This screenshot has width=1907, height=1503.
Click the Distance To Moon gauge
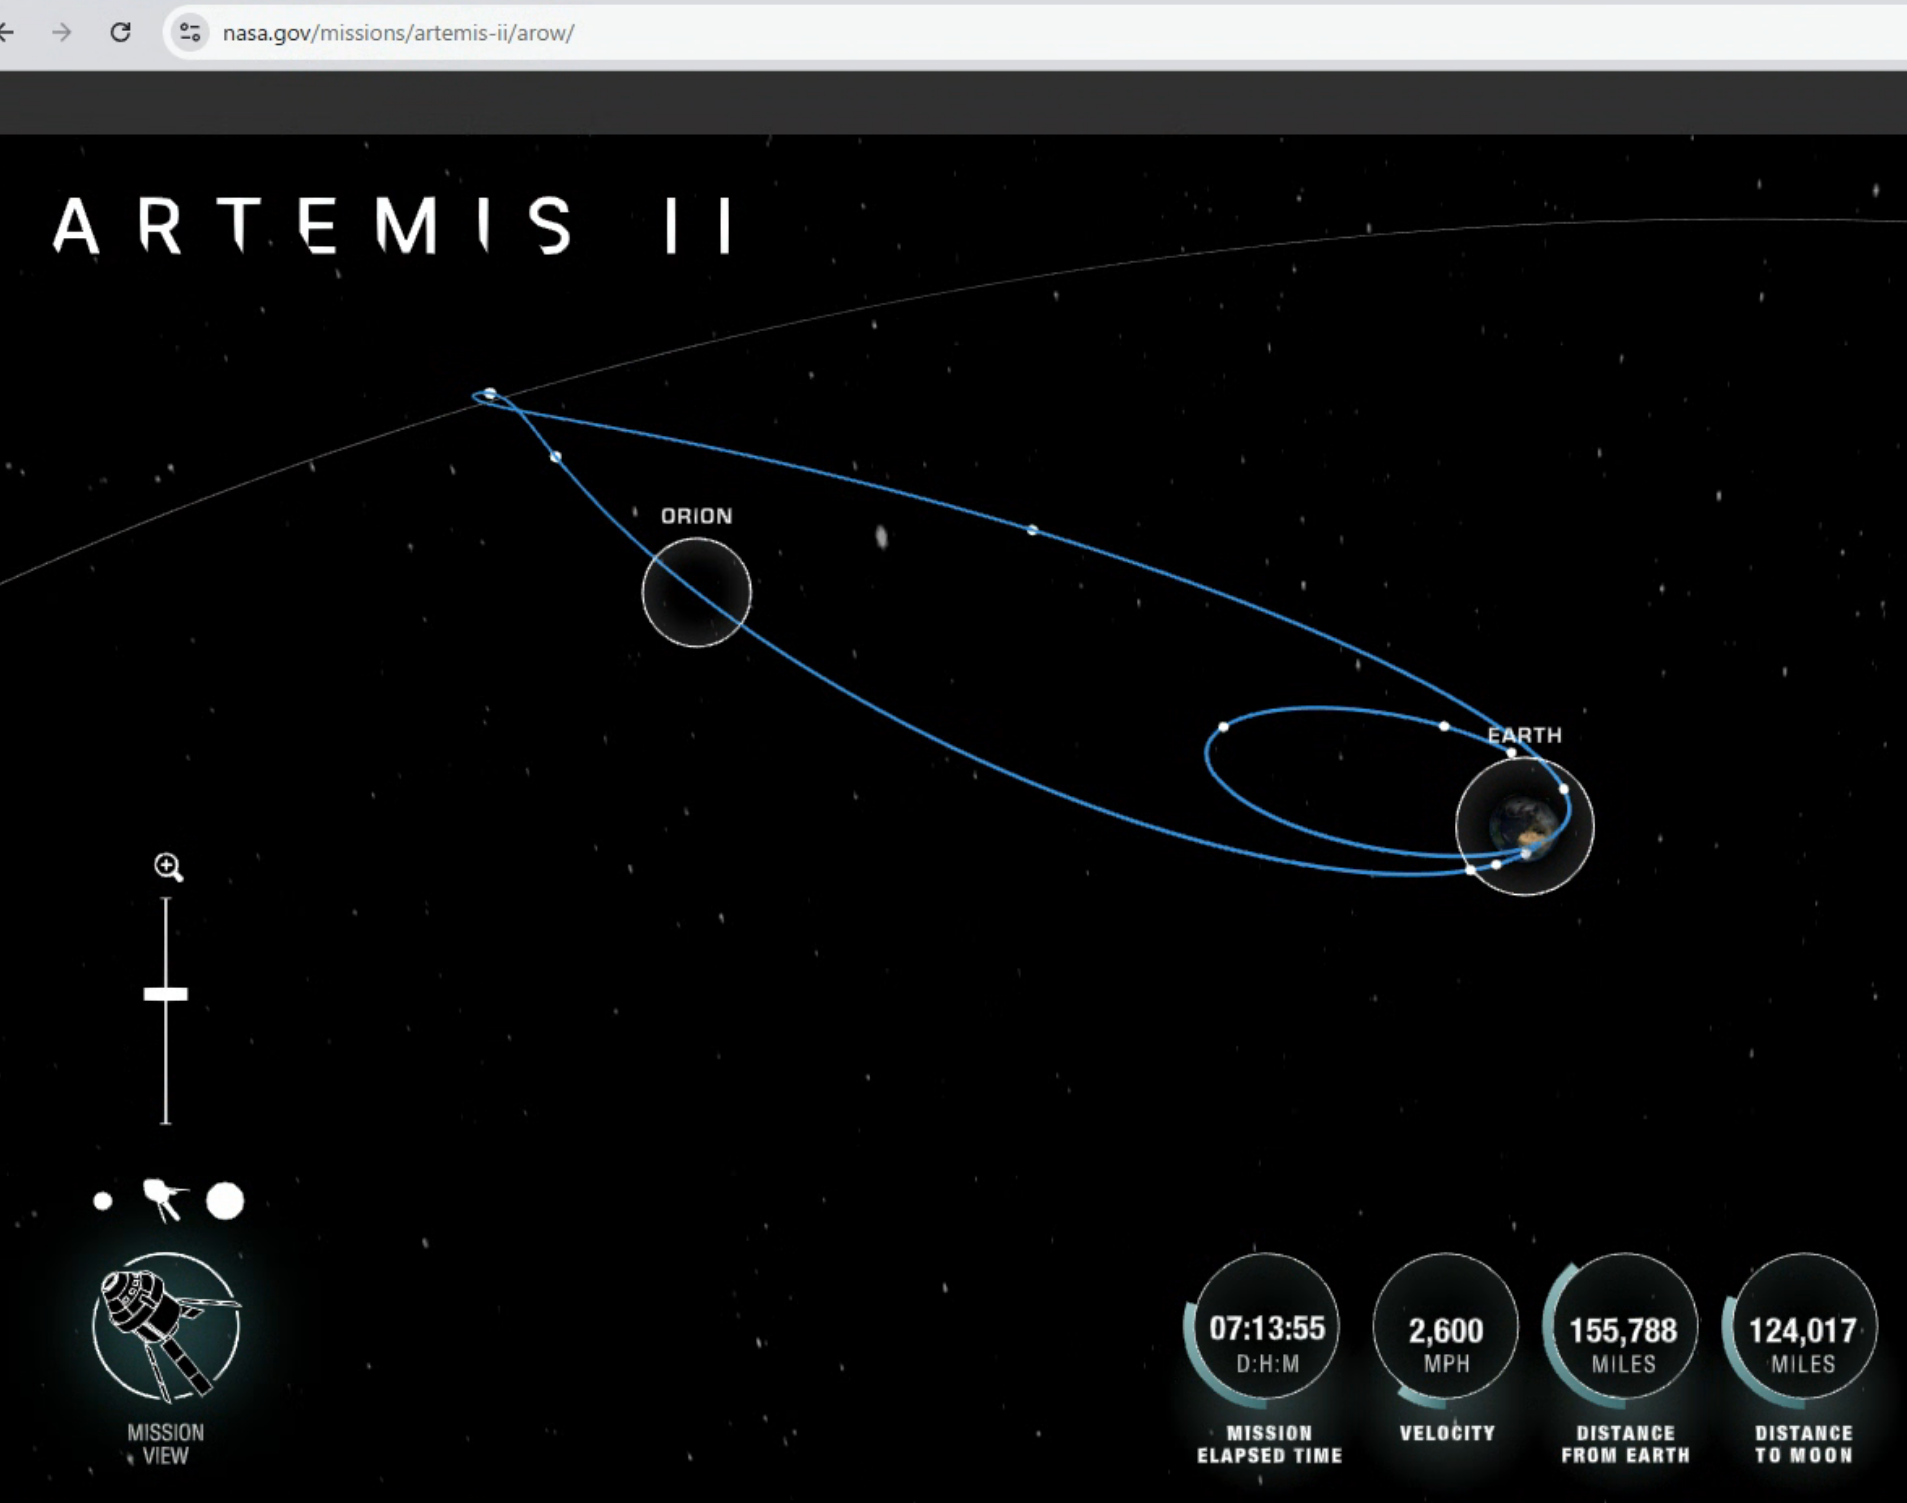click(1802, 1327)
